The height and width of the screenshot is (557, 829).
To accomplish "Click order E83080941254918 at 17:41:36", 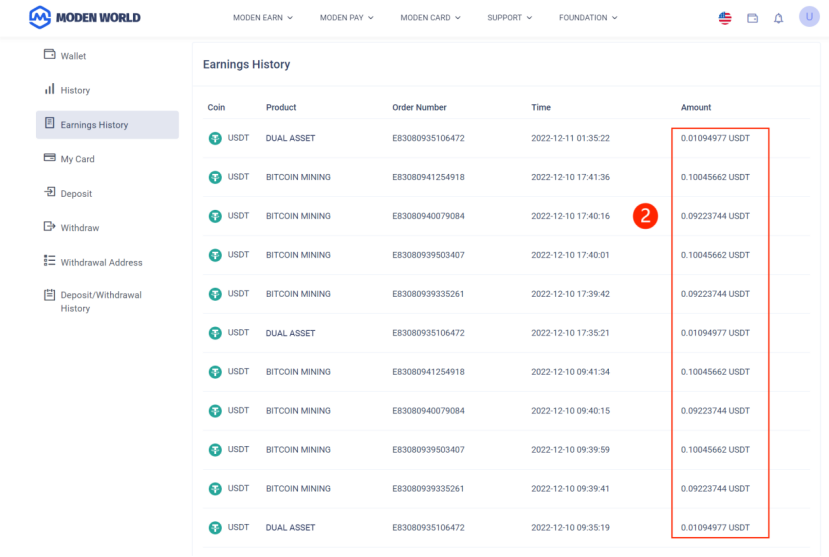I will pyautogui.click(x=428, y=177).
